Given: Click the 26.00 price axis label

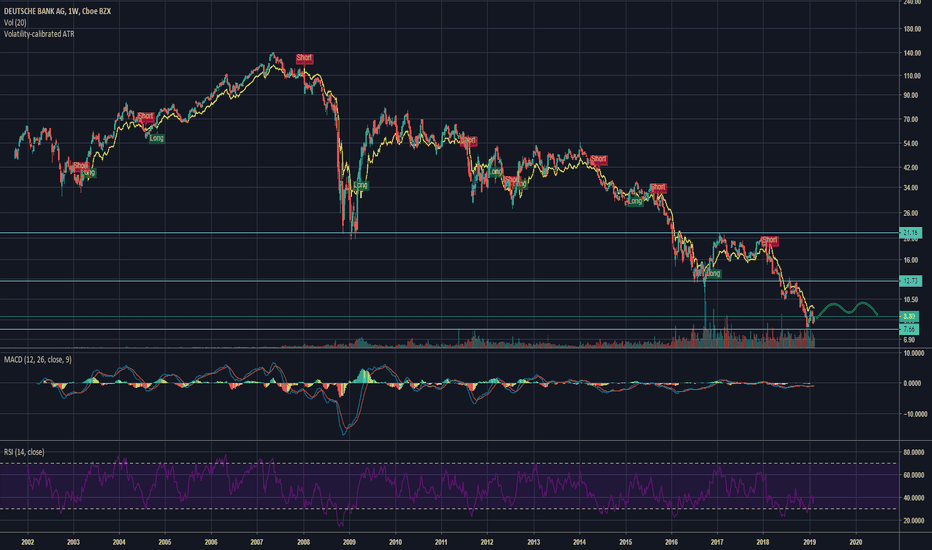Looking at the screenshot, I should coord(911,213).
